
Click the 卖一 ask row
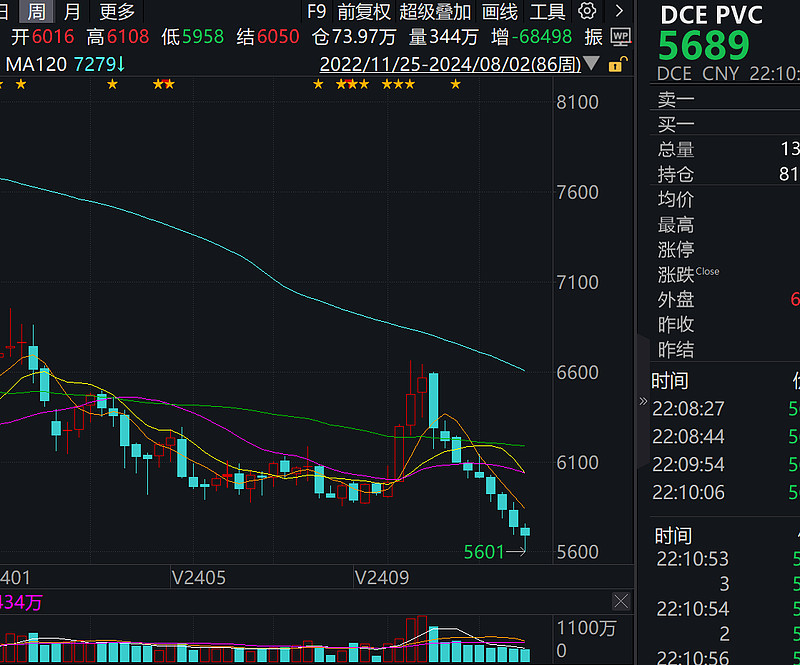point(725,99)
